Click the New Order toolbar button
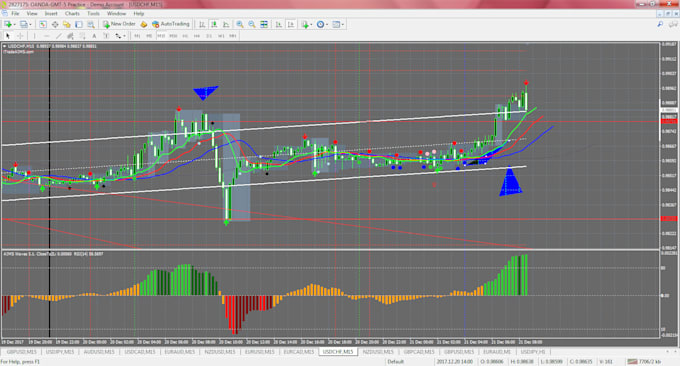 coord(119,24)
